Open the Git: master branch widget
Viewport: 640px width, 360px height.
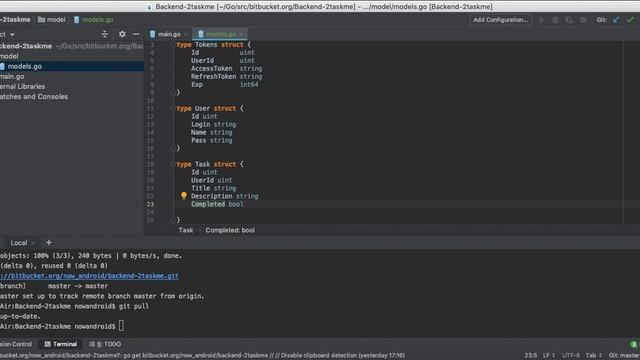click(624, 356)
